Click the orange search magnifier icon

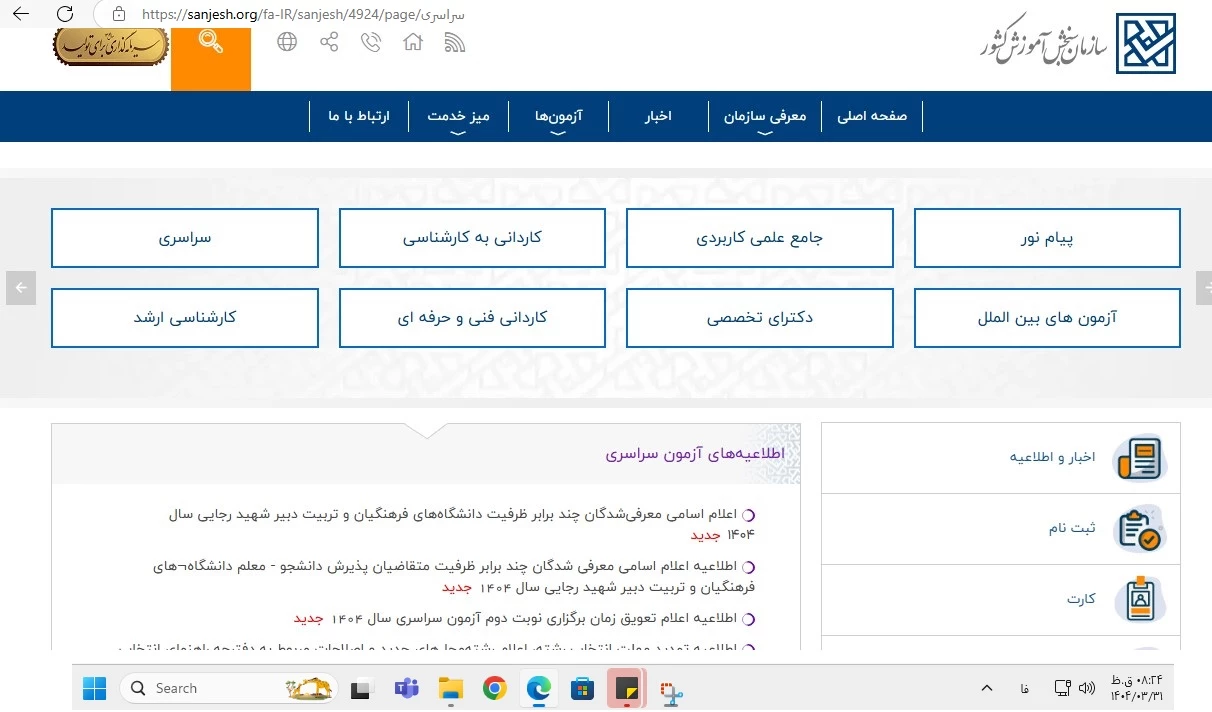click(211, 43)
